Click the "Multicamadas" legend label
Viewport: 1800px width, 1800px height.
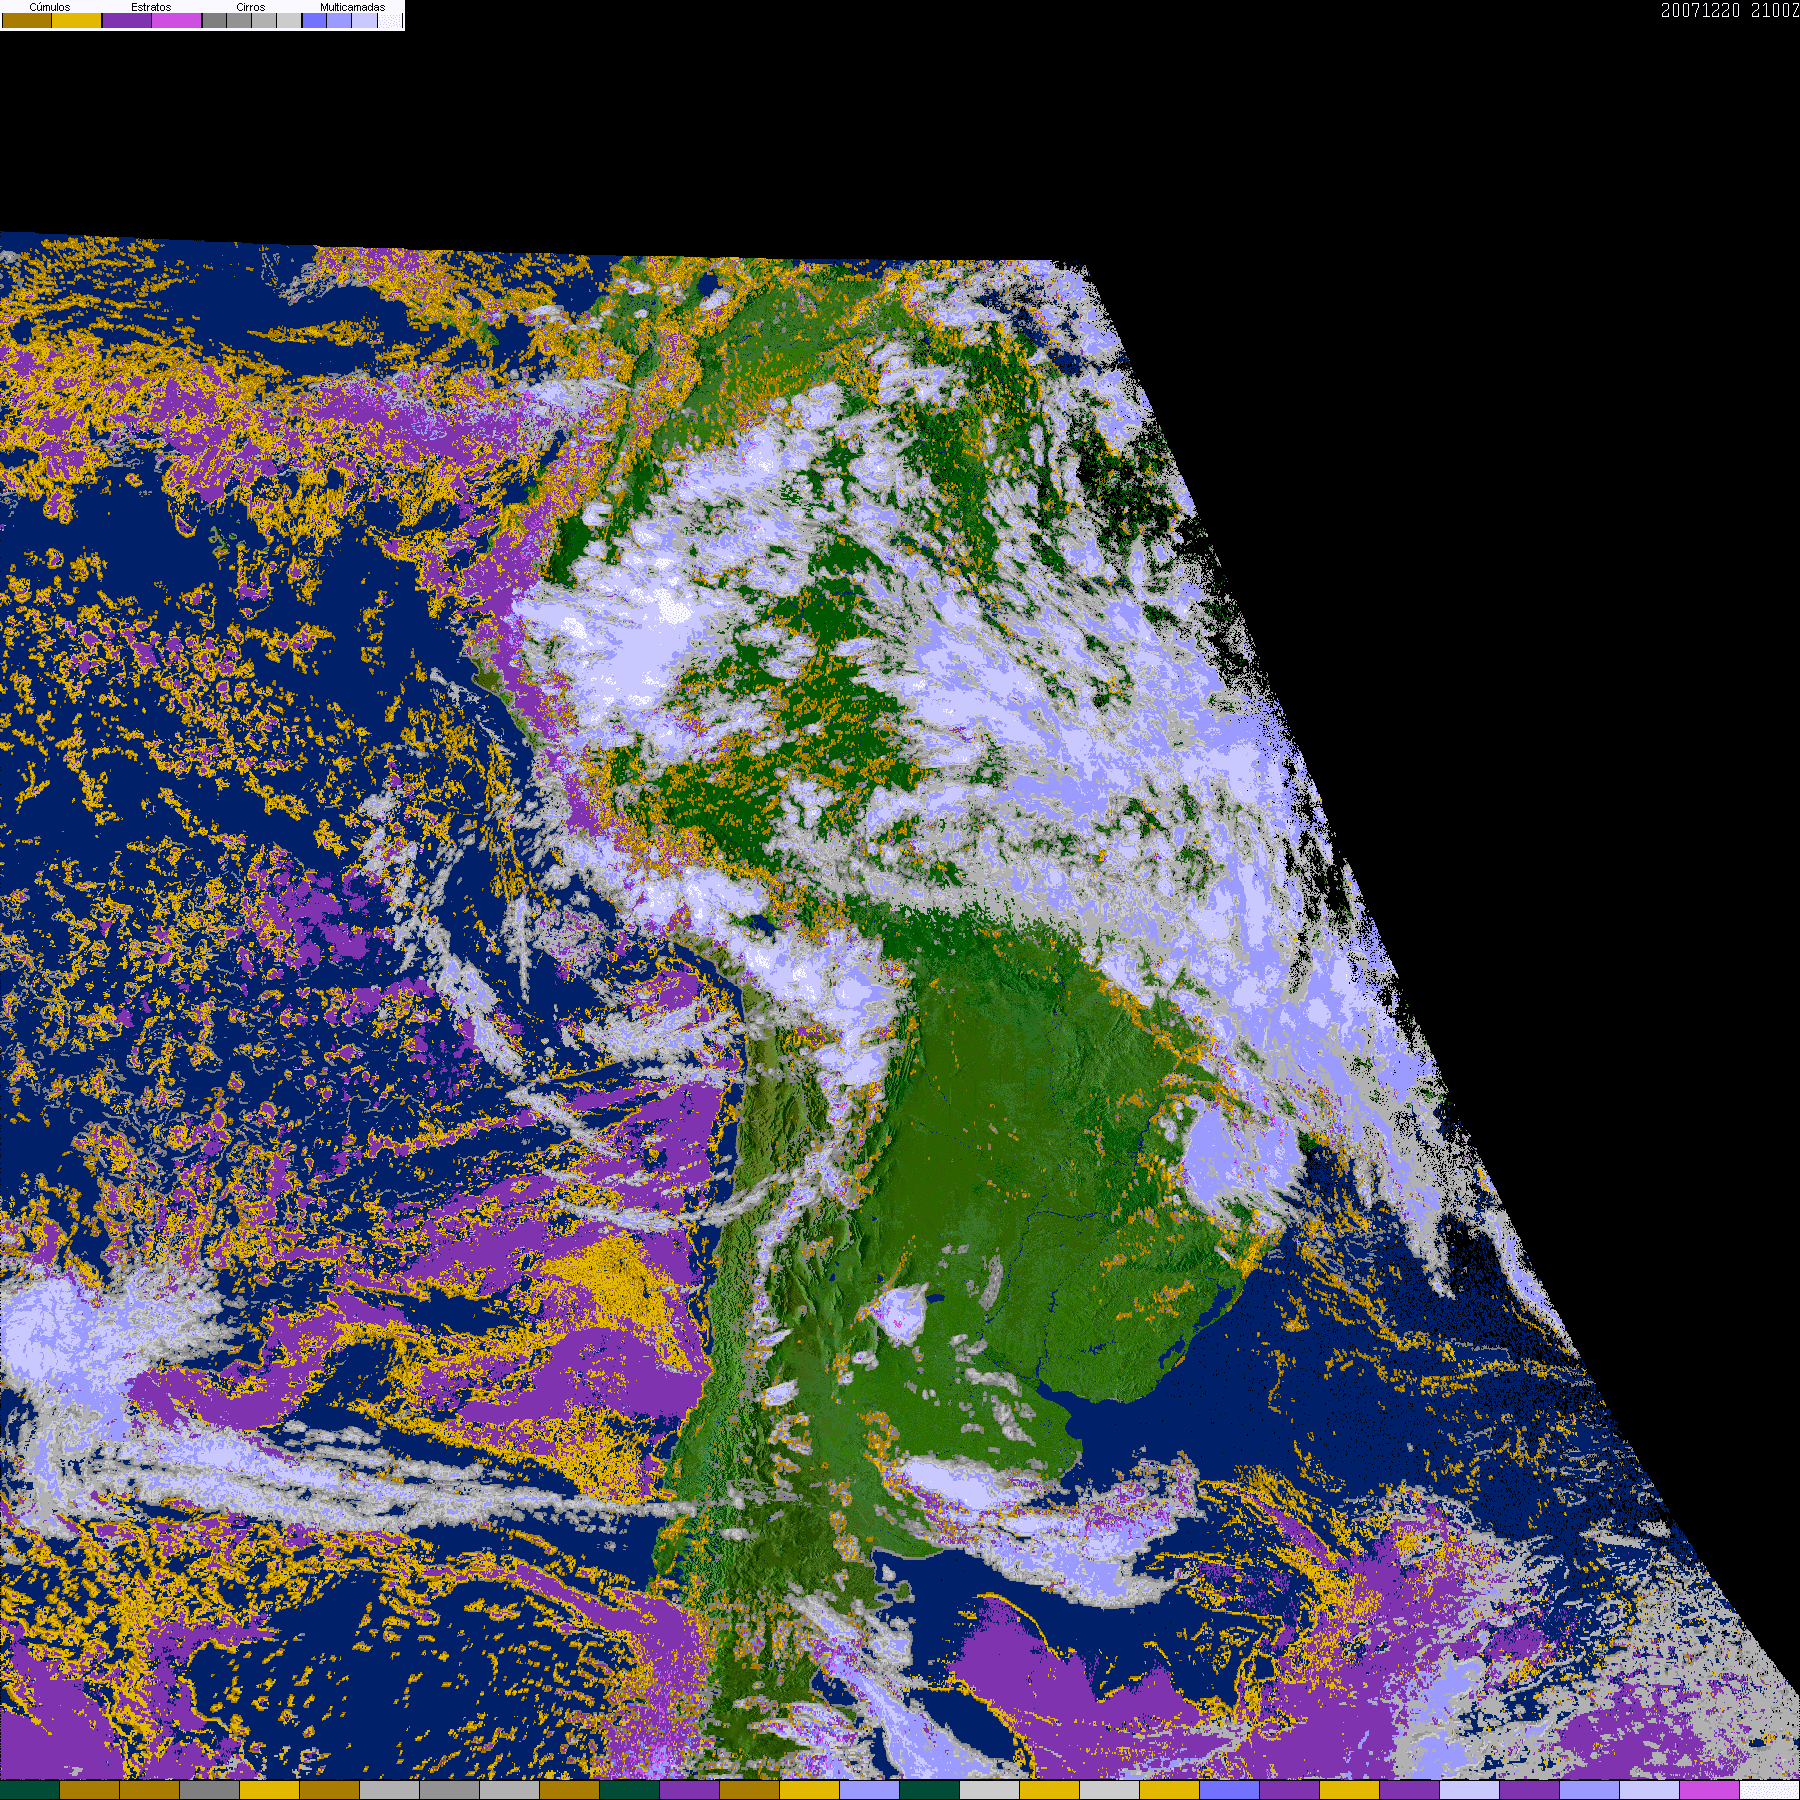click(353, 7)
